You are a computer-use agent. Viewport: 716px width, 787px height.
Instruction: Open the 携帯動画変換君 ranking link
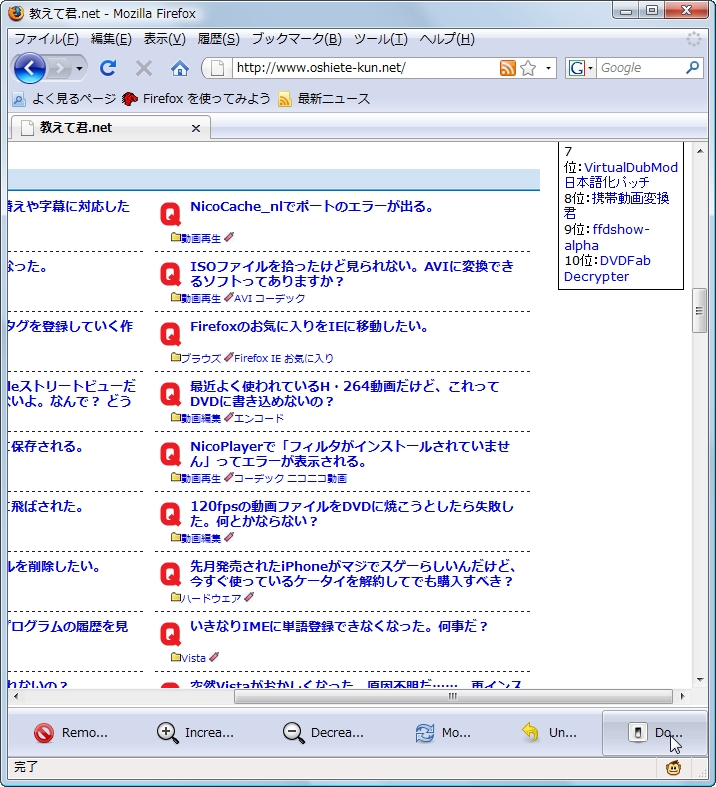coord(617,206)
